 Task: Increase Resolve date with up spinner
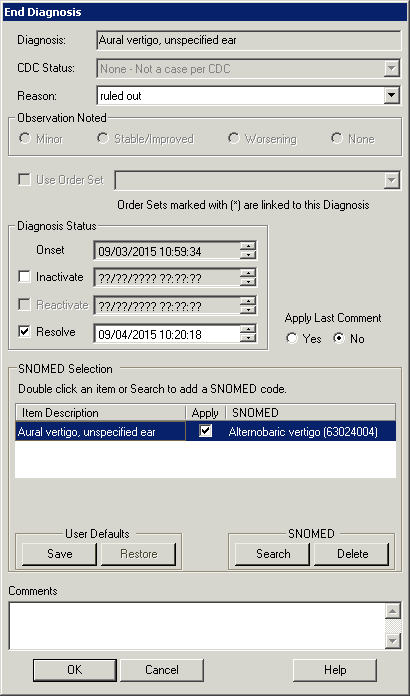(x=248, y=329)
